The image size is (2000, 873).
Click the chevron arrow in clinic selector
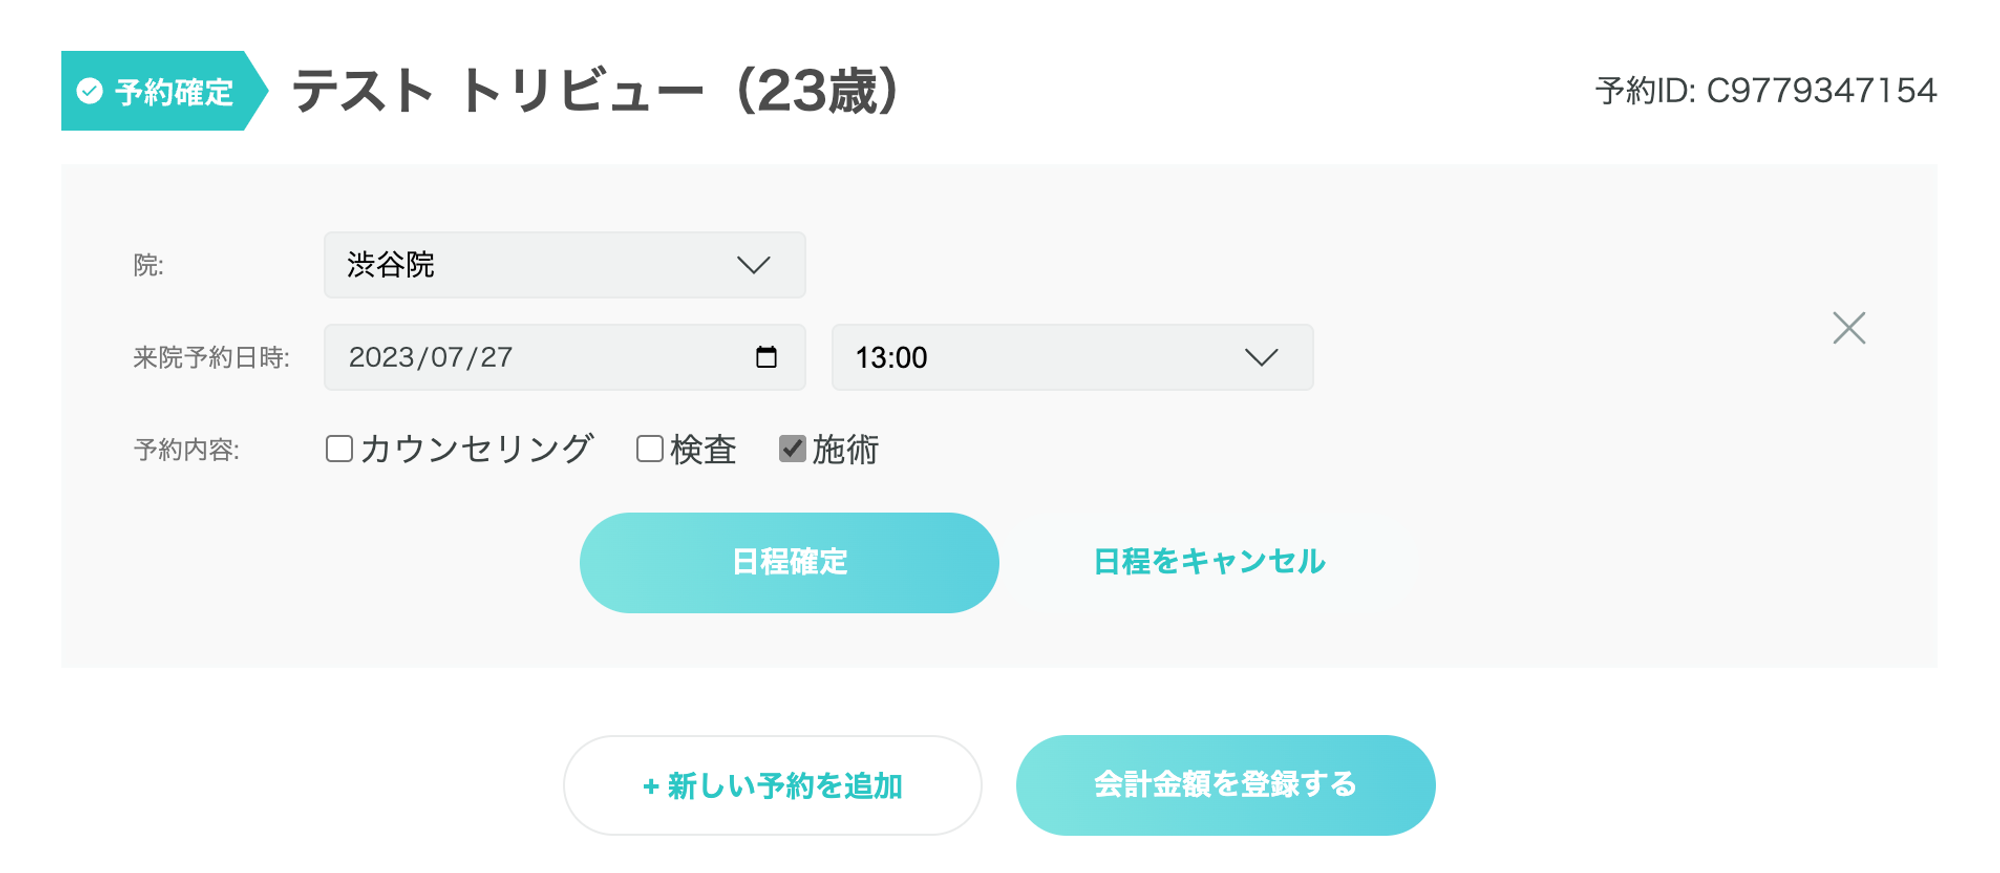pyautogui.click(x=753, y=265)
